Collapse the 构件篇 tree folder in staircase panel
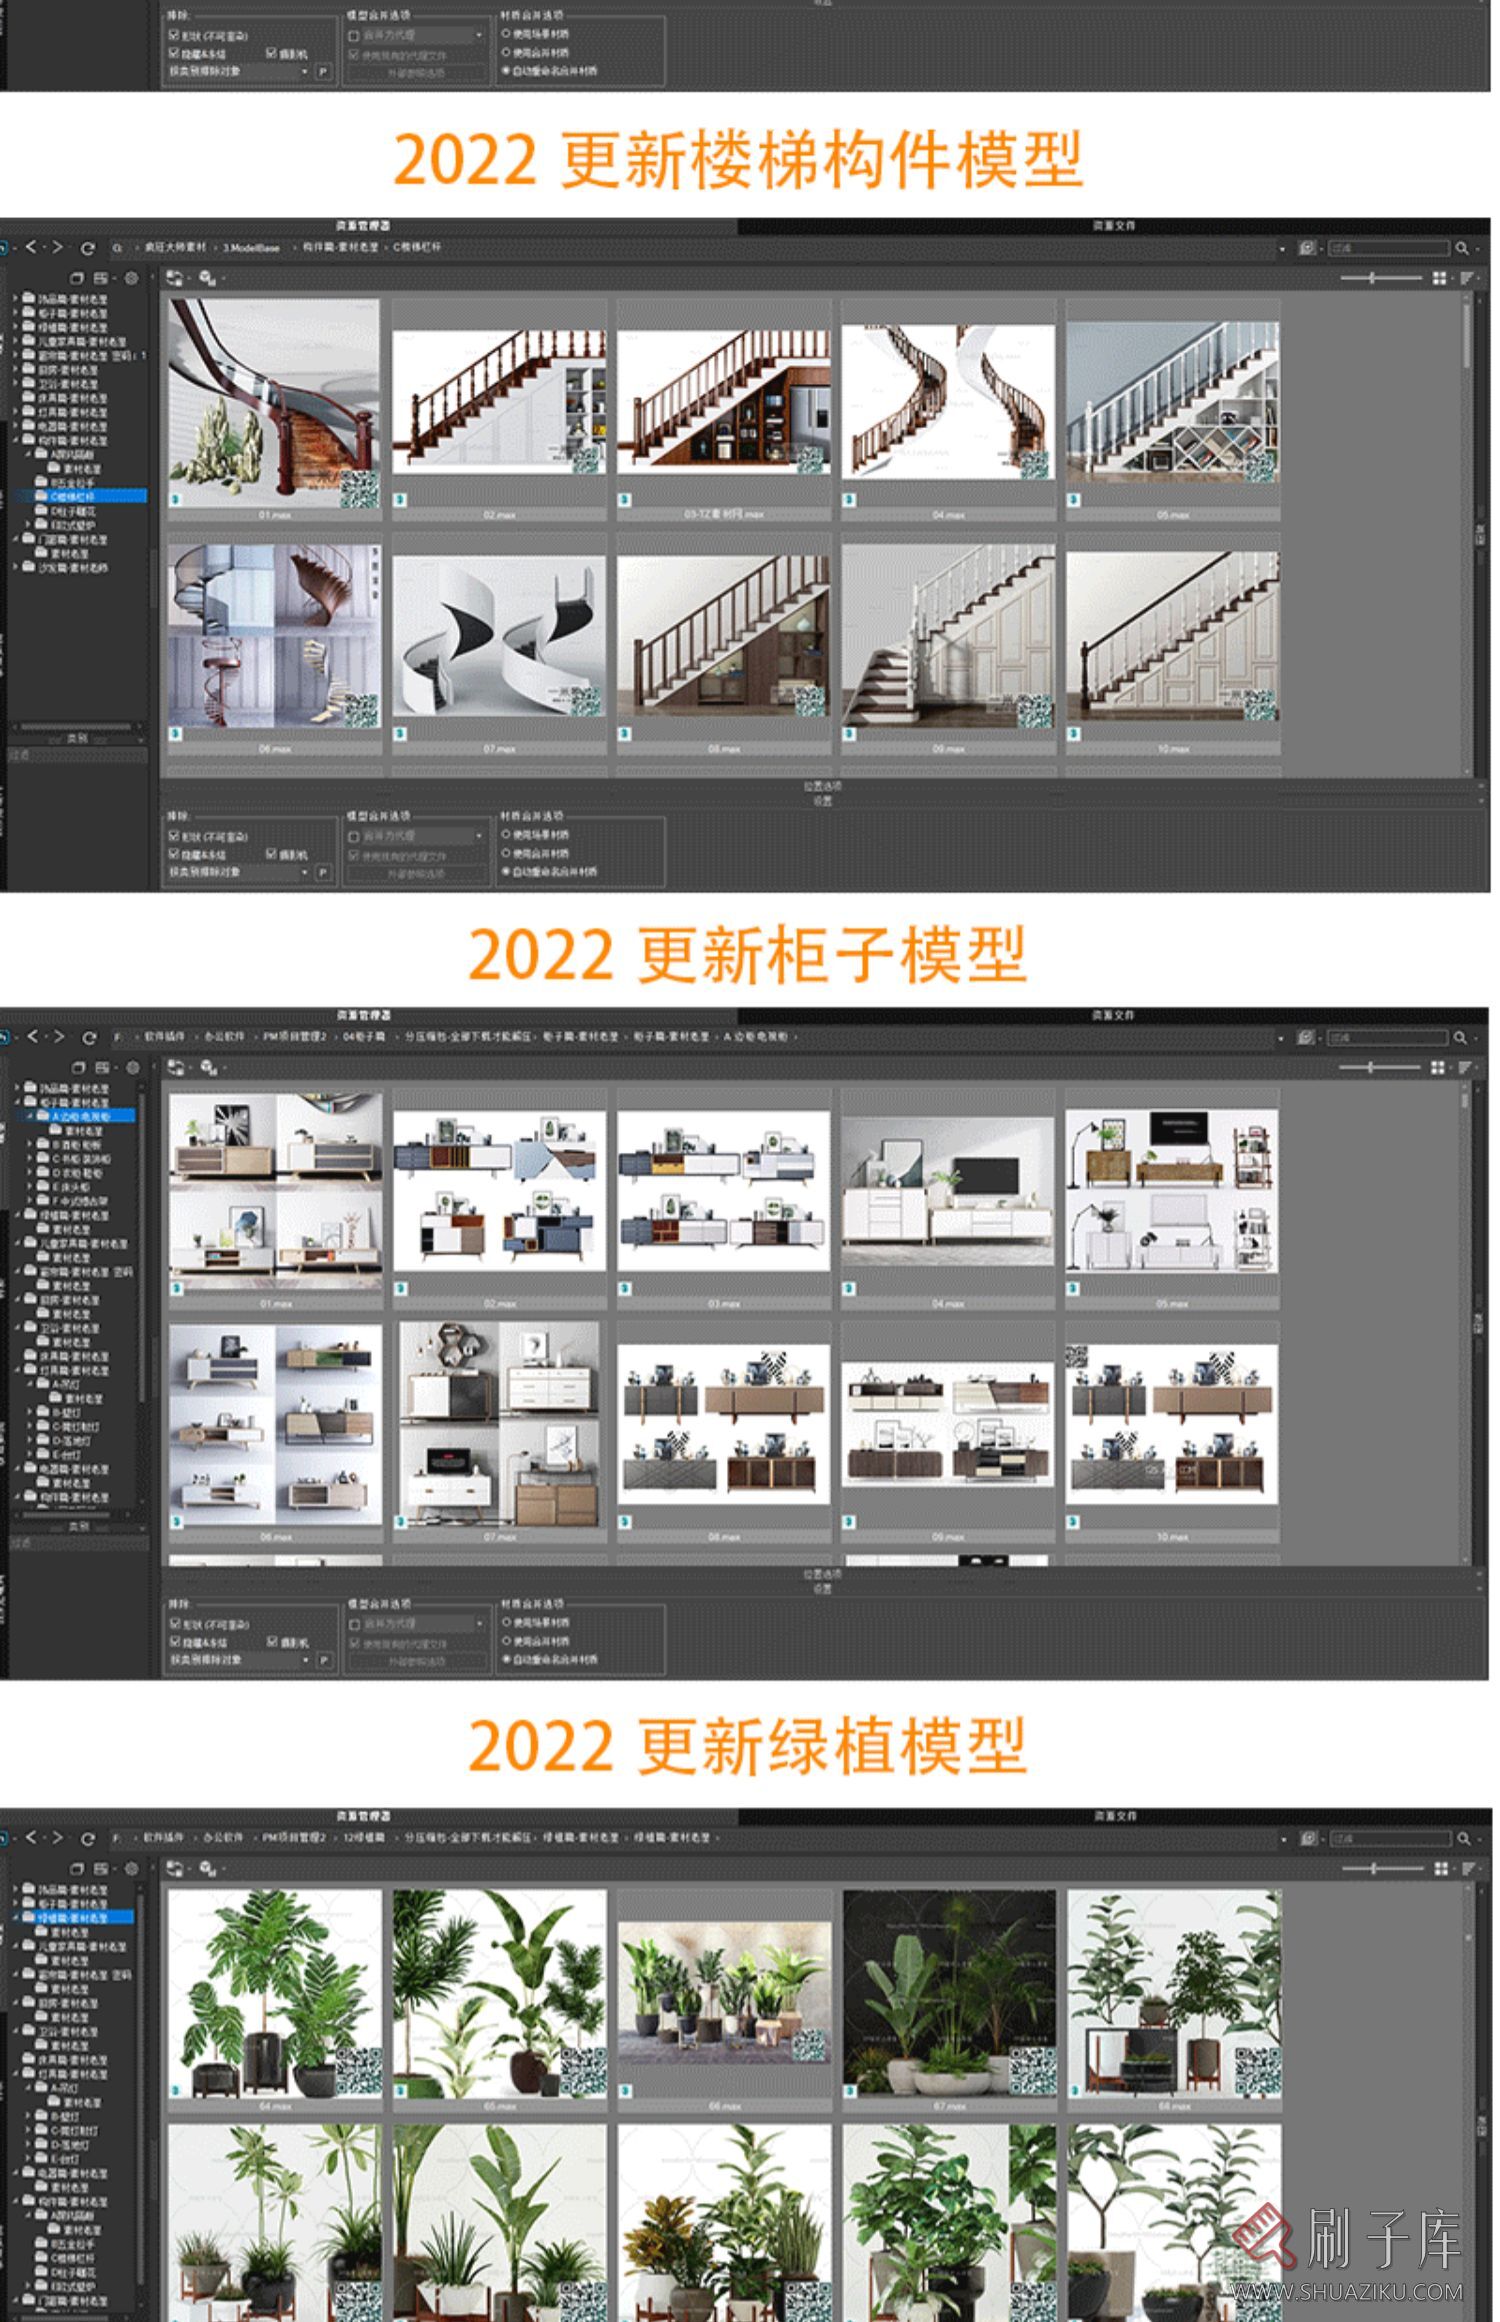This screenshot has width=1500, height=2322. [x=16, y=440]
